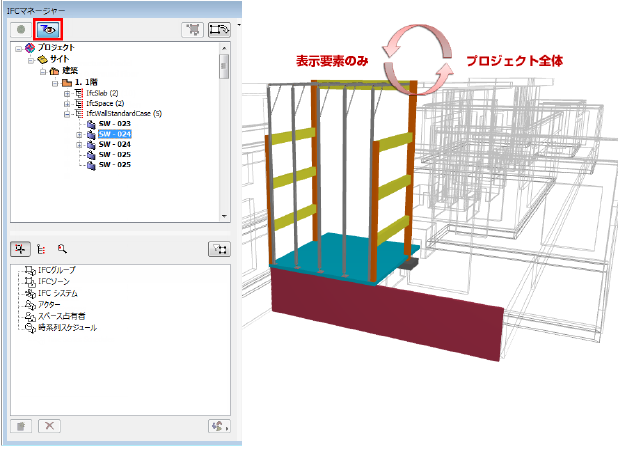Image resolution: width=618 pixels, height=450 pixels.
Task: Open the small panel options arrow at top right
Action: pyautogui.click(x=238, y=25)
